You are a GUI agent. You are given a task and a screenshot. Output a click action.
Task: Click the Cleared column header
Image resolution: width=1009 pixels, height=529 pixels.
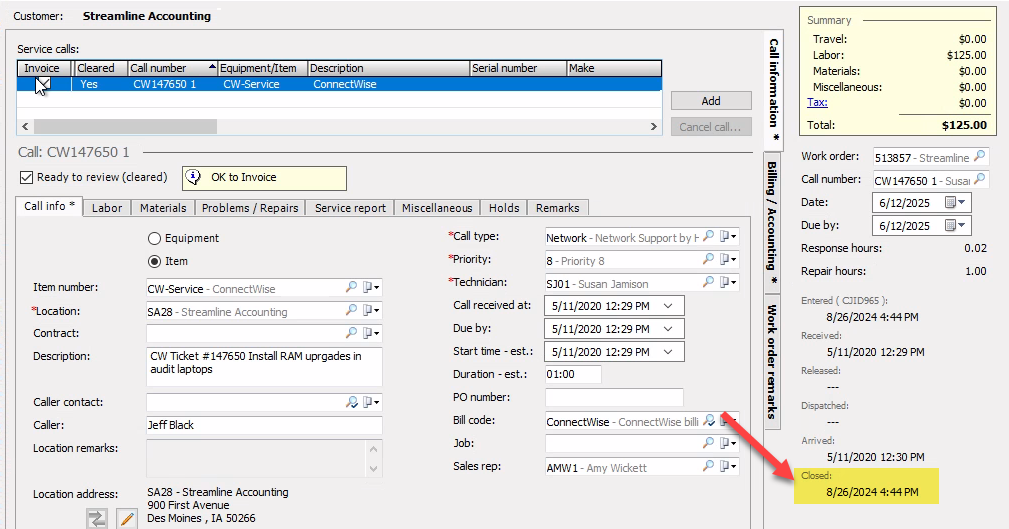point(100,68)
